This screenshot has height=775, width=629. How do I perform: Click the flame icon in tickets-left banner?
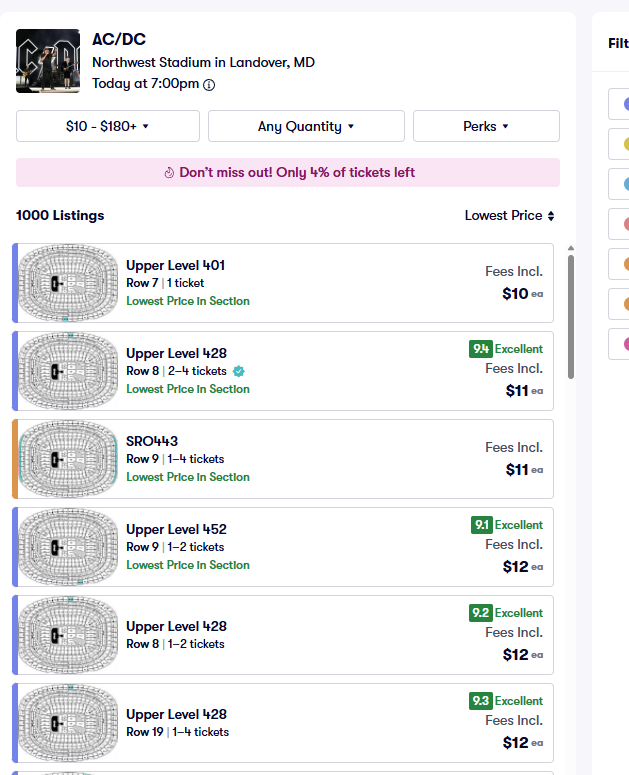[169, 172]
